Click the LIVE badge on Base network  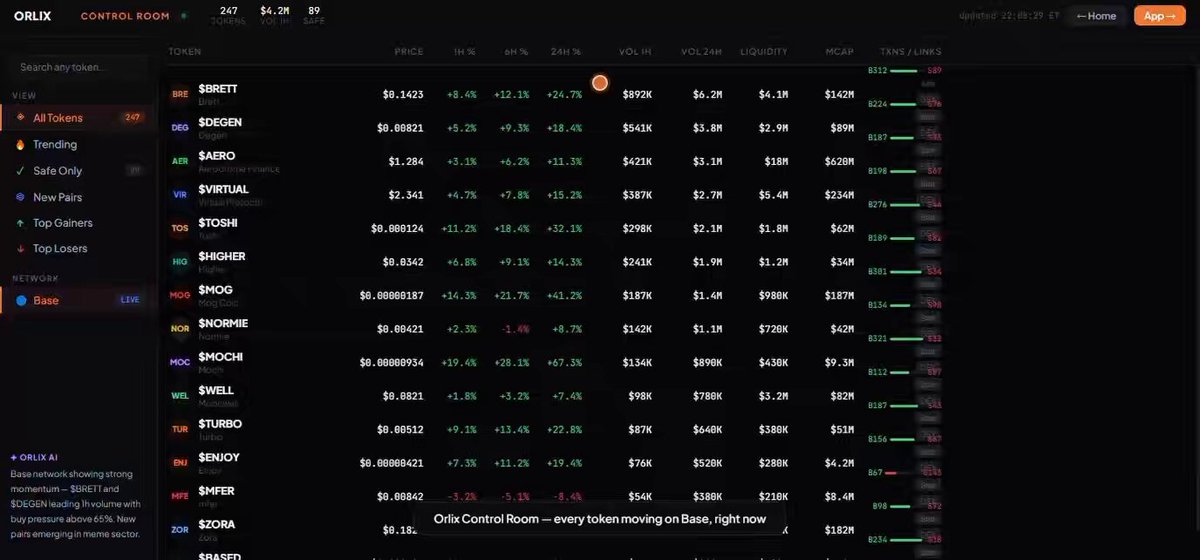[x=130, y=300]
